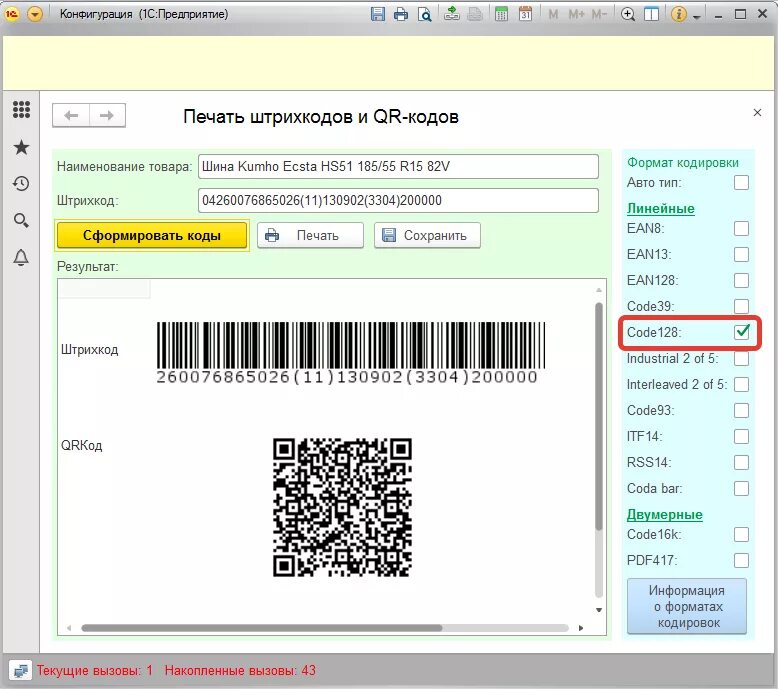Enable the Interleaved 2 of 5 checkbox

(741, 384)
